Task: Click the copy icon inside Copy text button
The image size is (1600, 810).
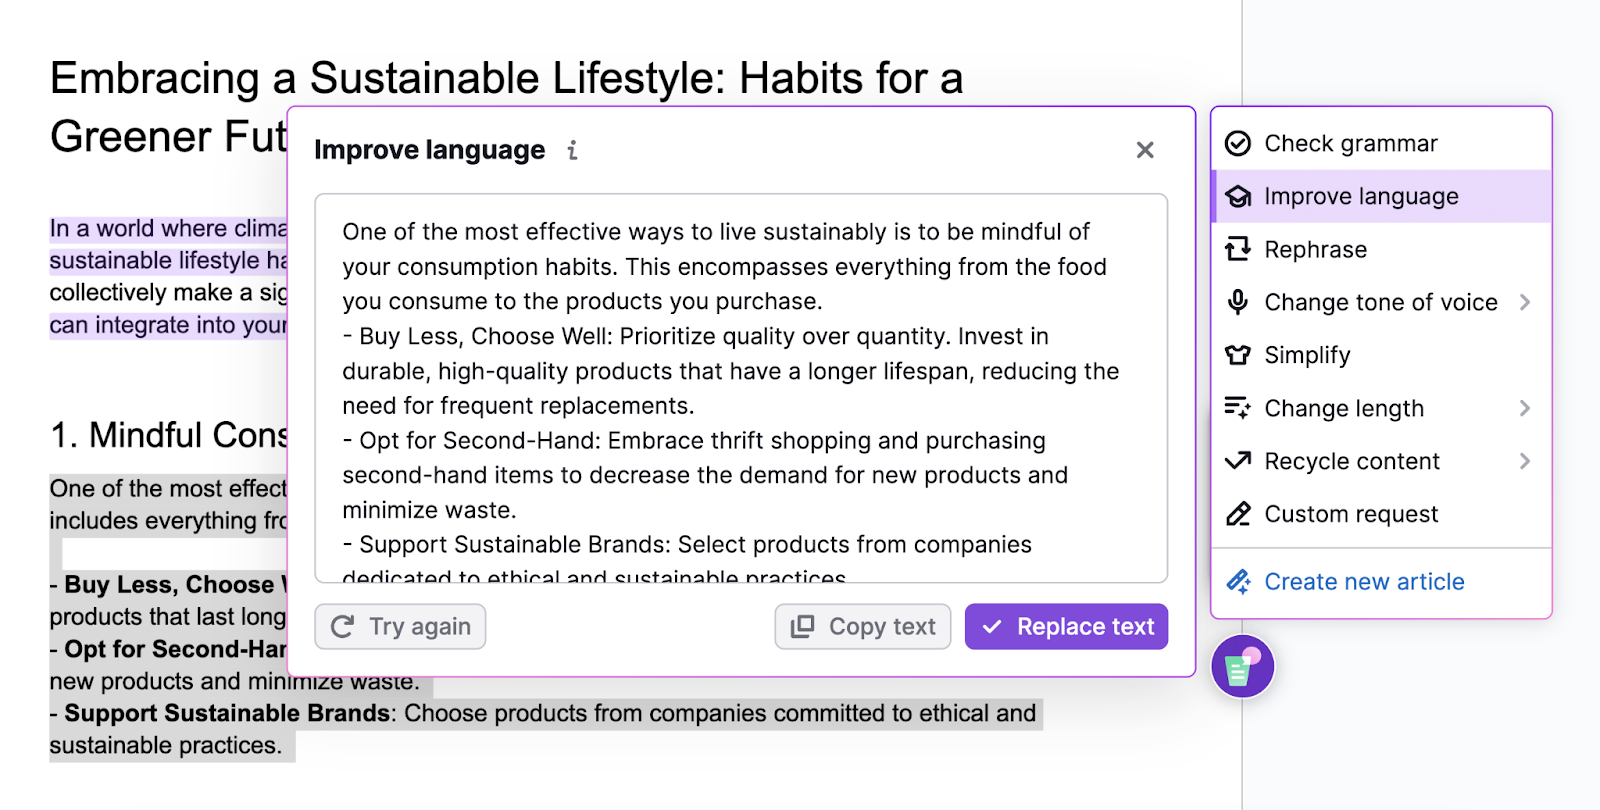Action: coord(801,626)
